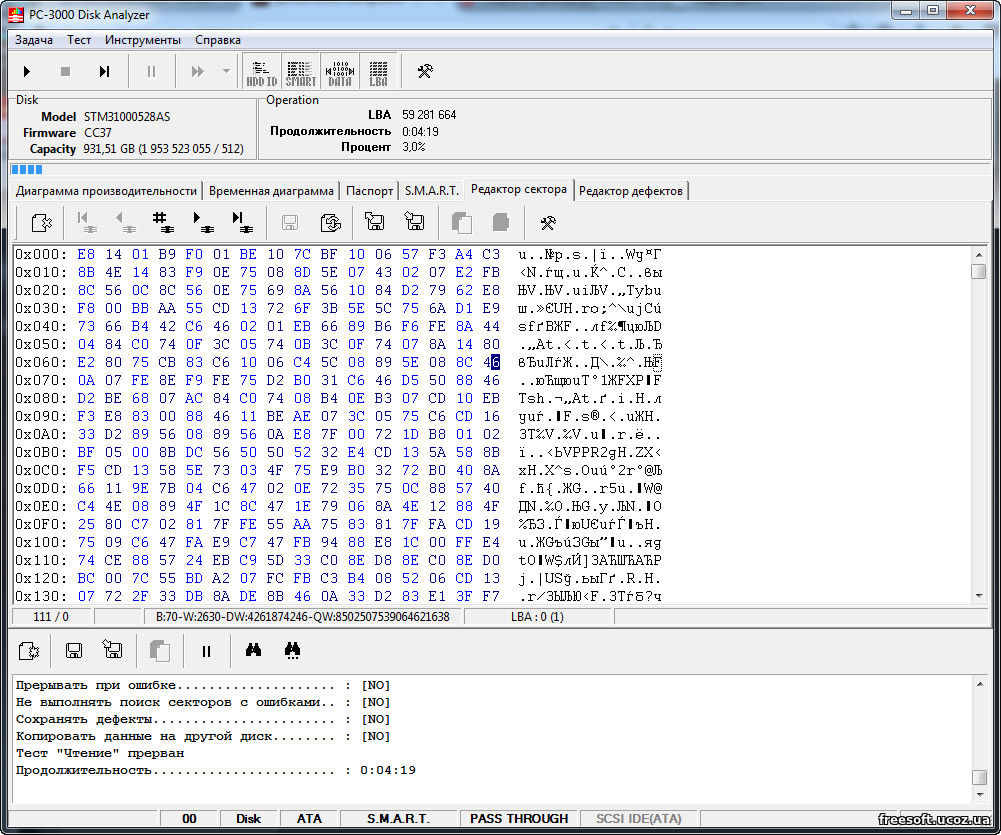This screenshot has width=1001, height=835.
Task: Click the step-to-next play/bar icon
Action: [x=104, y=71]
